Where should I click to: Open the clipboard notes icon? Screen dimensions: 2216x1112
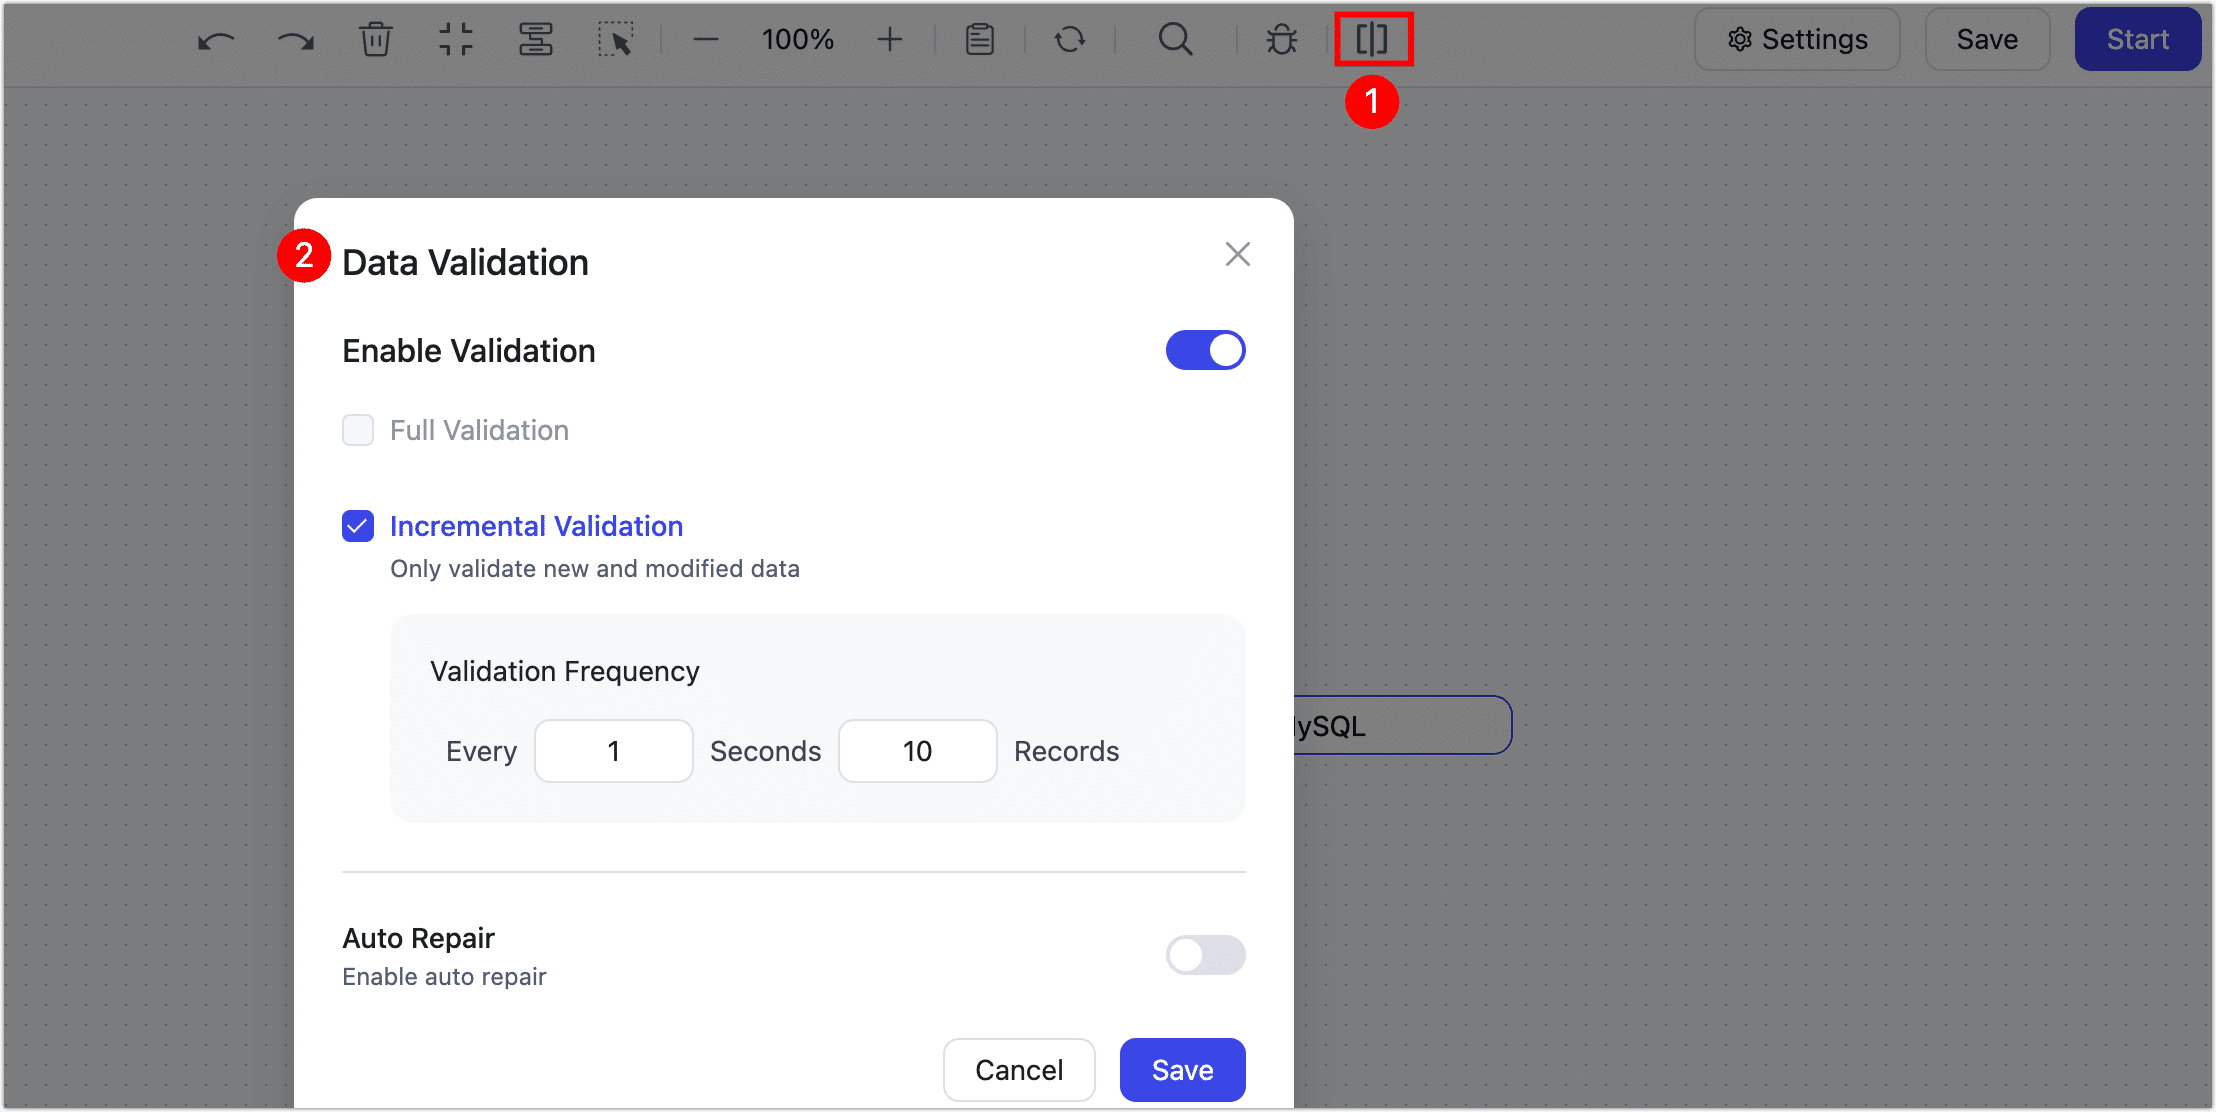point(980,40)
